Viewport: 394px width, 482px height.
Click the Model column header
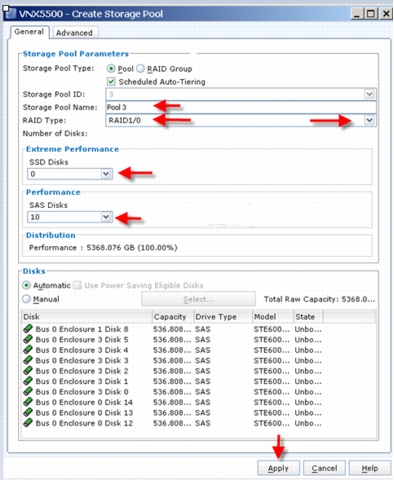coord(273,317)
